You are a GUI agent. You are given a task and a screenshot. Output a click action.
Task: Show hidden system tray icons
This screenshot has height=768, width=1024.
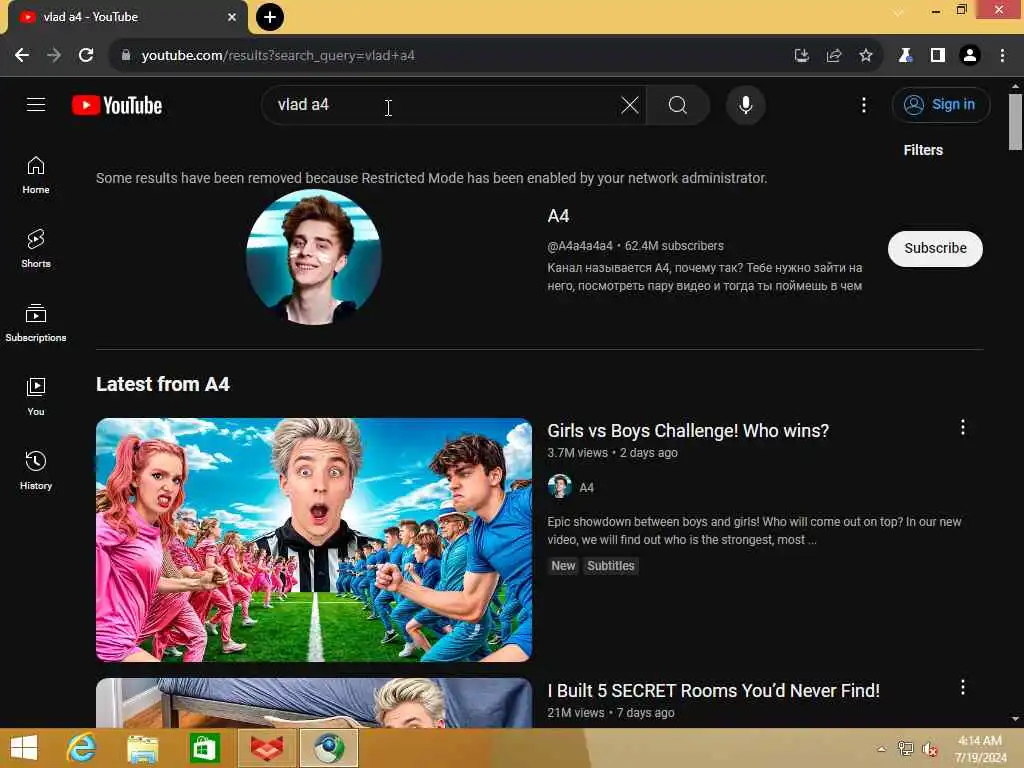click(x=881, y=749)
